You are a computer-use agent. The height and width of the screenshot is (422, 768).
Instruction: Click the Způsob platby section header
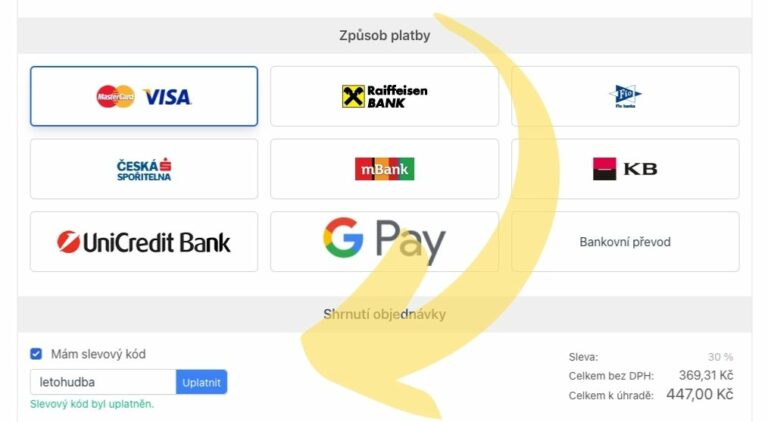(384, 35)
